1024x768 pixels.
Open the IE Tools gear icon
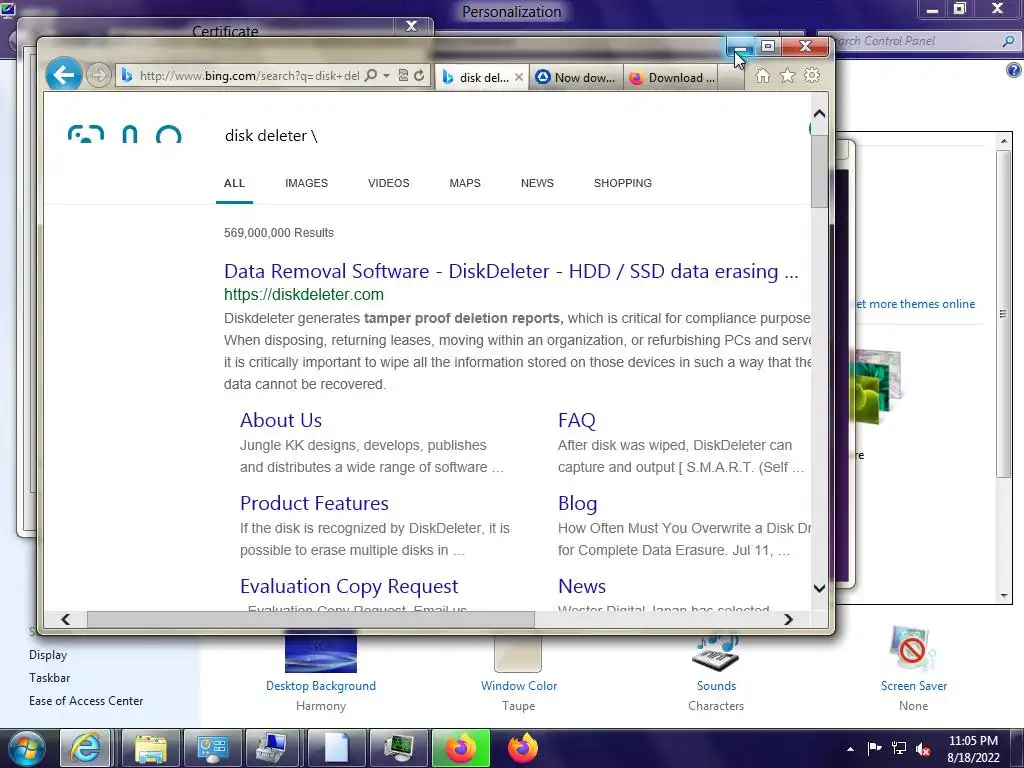(812, 76)
